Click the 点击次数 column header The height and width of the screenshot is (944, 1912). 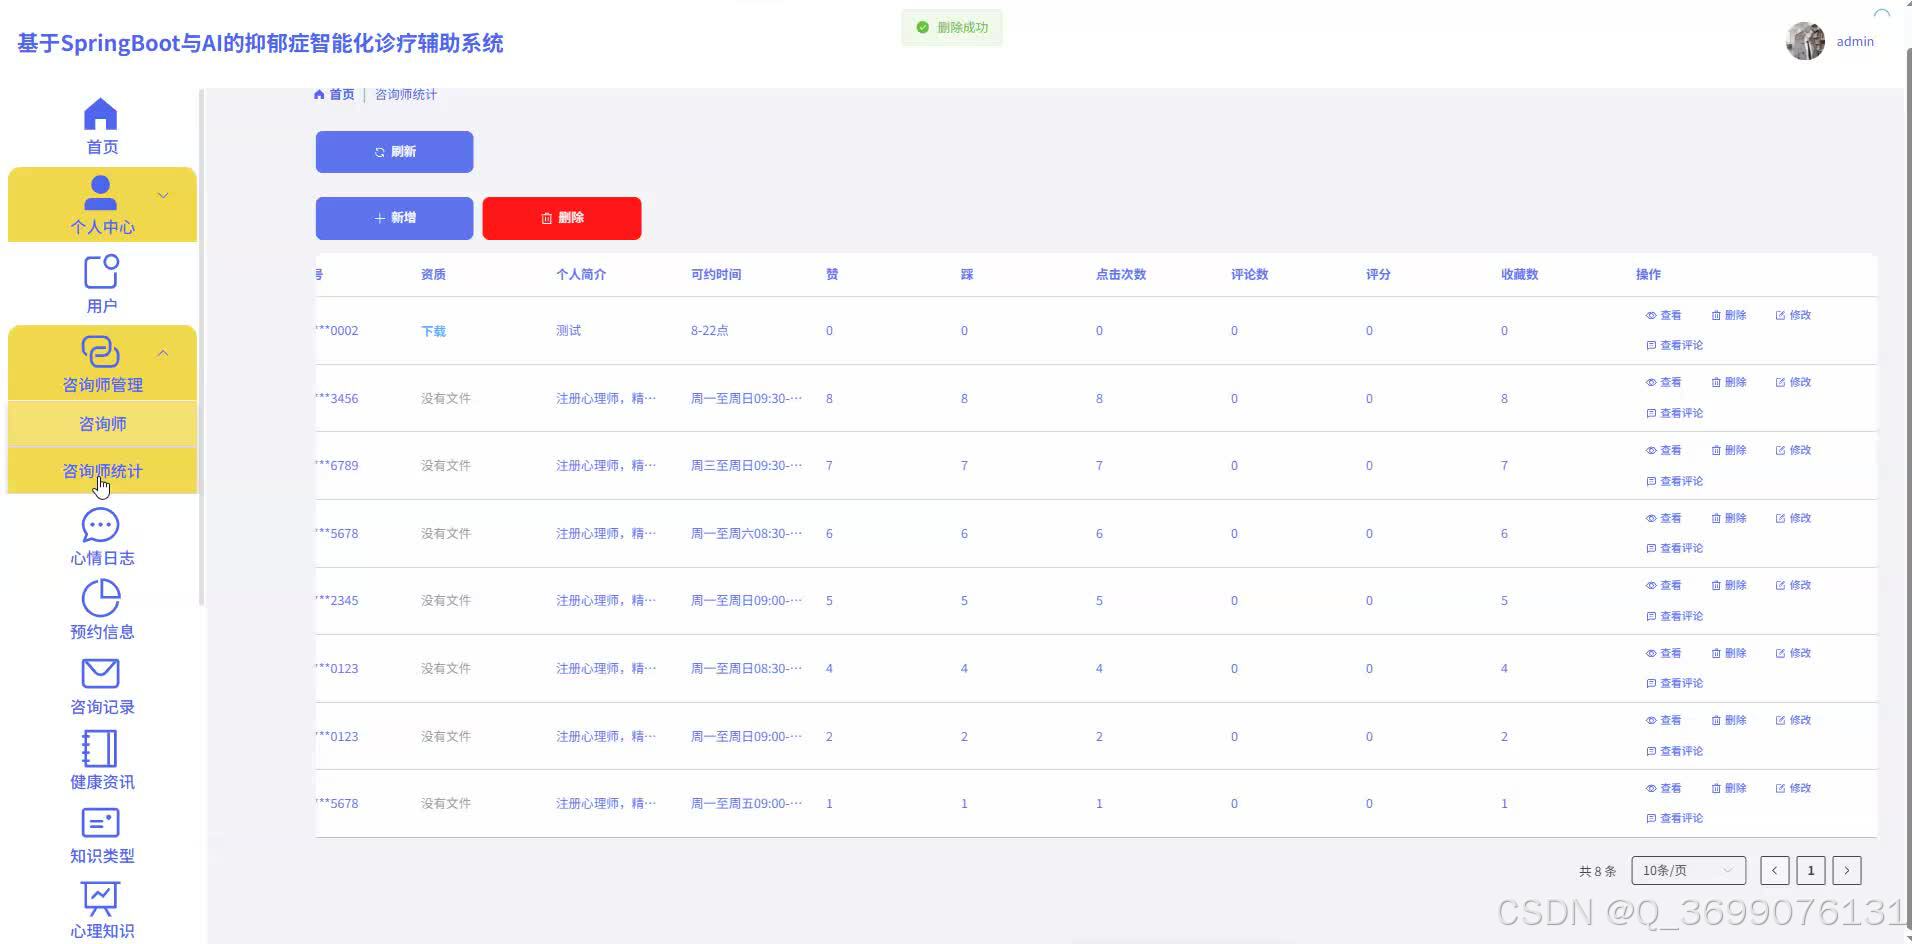1121,274
